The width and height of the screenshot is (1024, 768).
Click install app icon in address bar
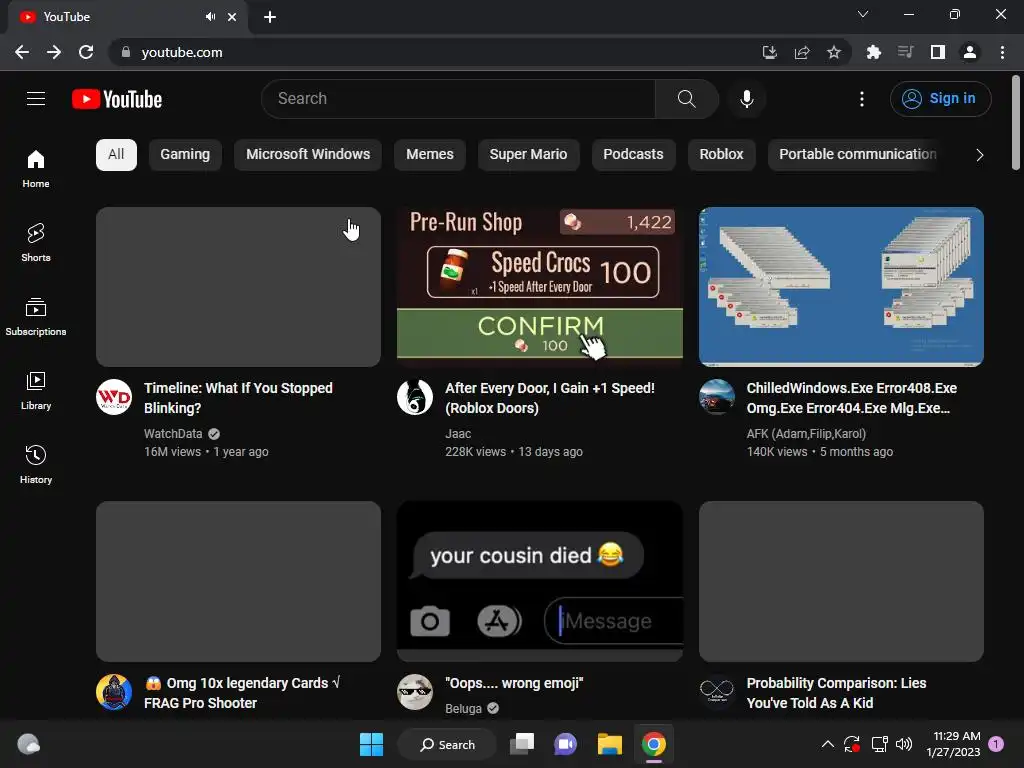(x=769, y=52)
